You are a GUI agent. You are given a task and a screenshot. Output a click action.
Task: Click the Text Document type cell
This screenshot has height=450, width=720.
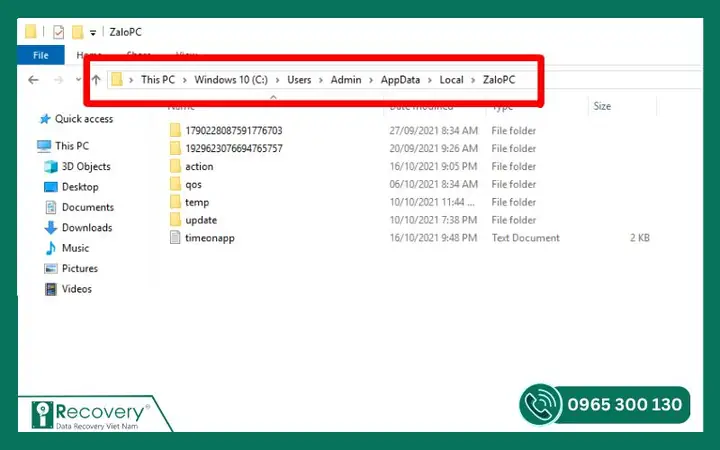point(526,238)
